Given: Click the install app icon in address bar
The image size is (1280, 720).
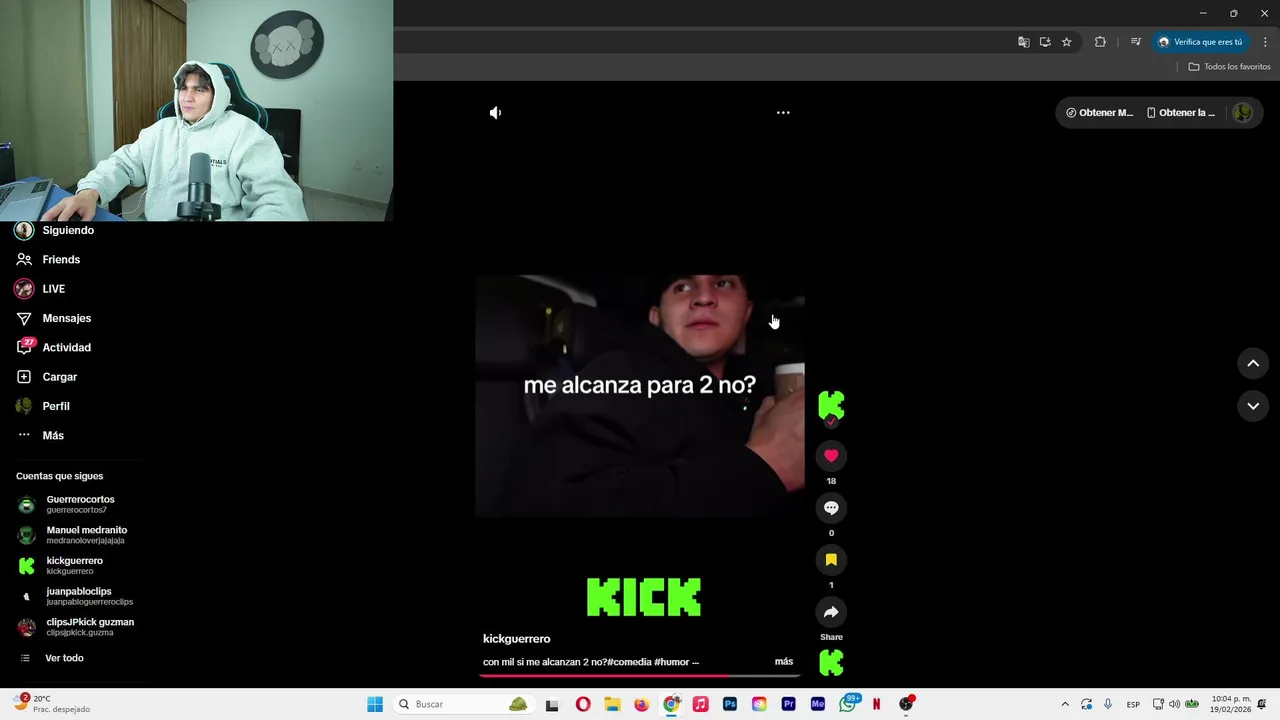Looking at the screenshot, I should (x=1045, y=42).
